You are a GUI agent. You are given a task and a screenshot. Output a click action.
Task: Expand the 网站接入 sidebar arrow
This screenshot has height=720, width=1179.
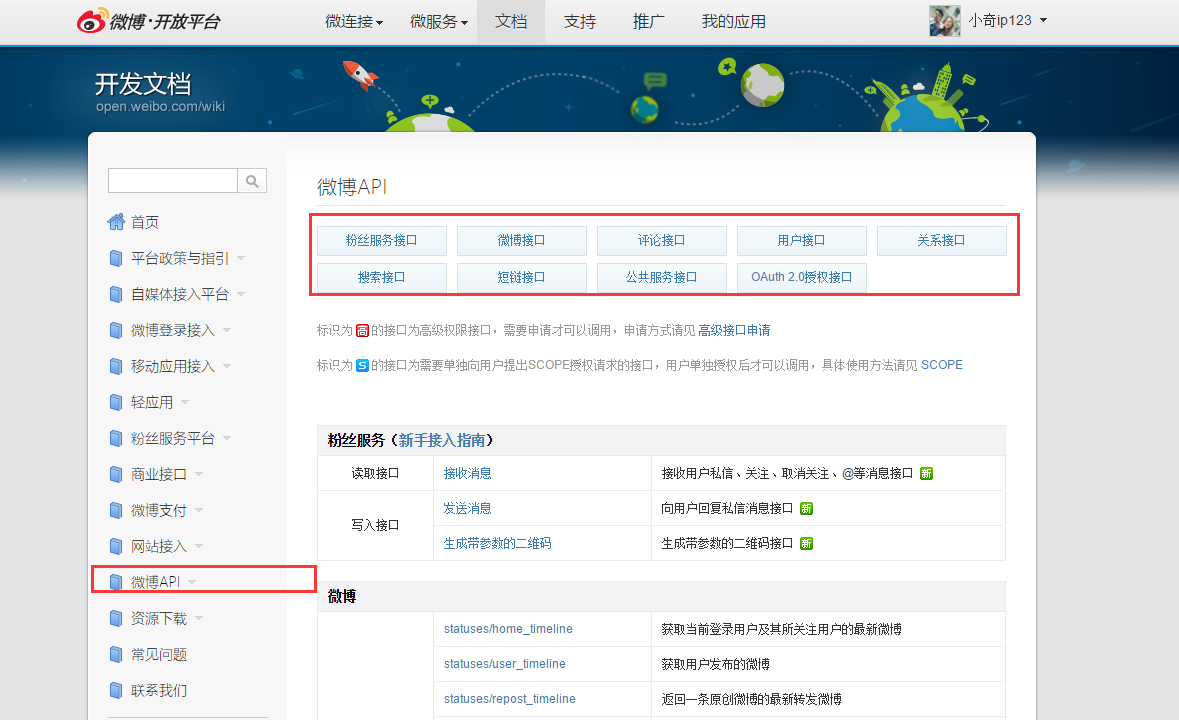click(x=199, y=546)
